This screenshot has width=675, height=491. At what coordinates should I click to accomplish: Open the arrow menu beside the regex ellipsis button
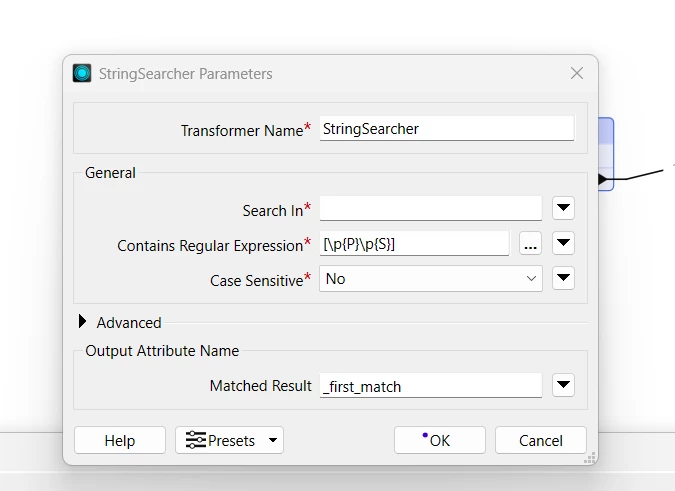564,244
